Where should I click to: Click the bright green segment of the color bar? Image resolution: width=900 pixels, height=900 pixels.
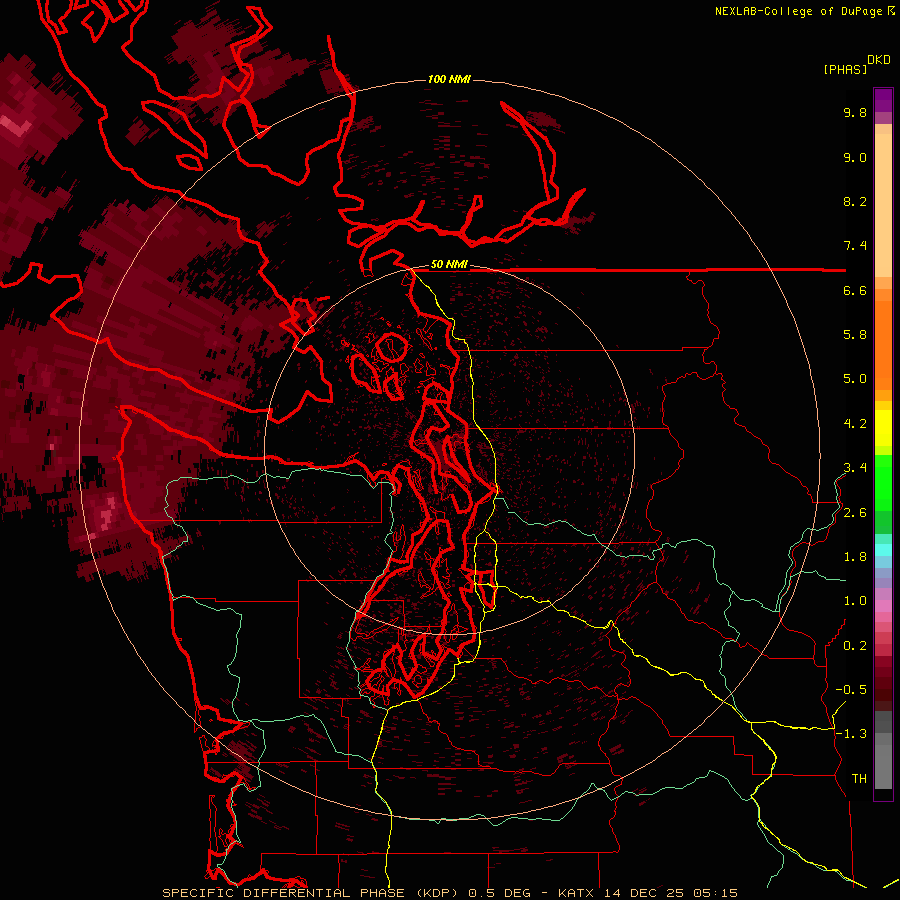[x=883, y=482]
